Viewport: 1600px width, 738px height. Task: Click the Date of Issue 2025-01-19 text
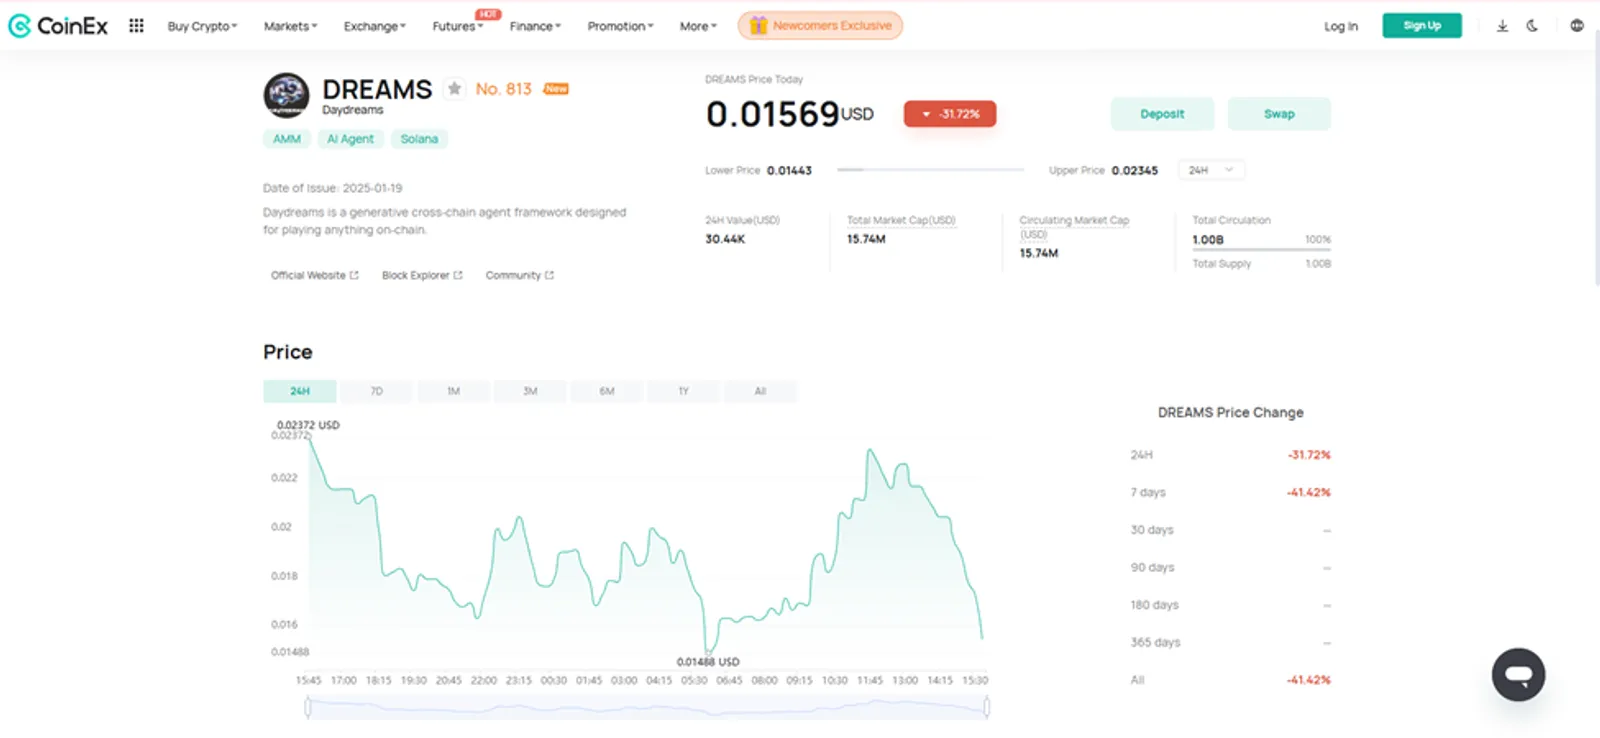coord(332,188)
